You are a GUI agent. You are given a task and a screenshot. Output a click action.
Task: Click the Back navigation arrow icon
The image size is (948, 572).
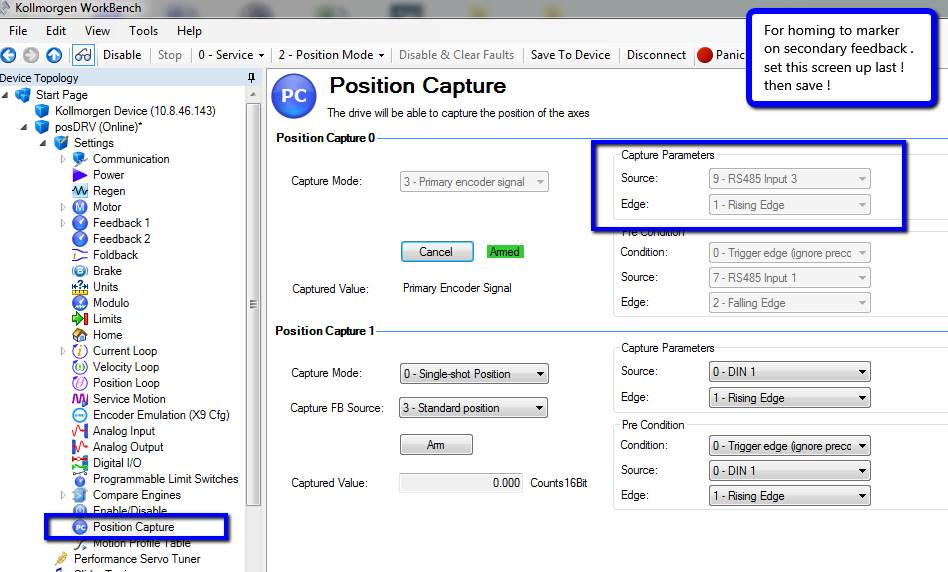tap(8, 55)
